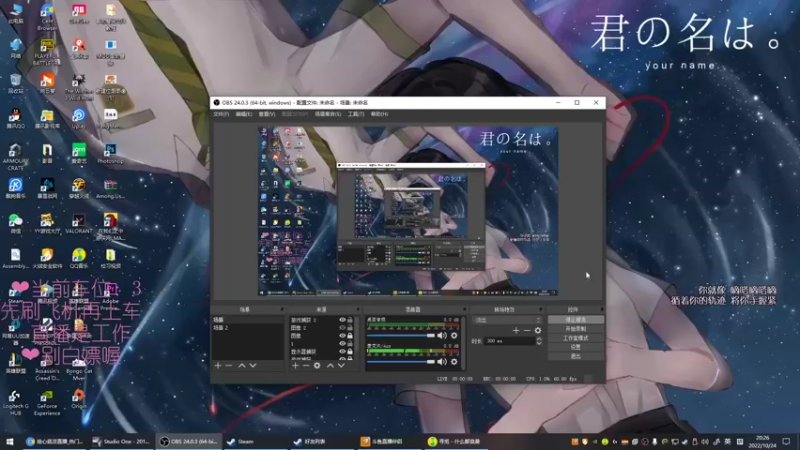Toggle visibility of 图像 2 source
The width and height of the screenshot is (800, 450).
click(342, 328)
